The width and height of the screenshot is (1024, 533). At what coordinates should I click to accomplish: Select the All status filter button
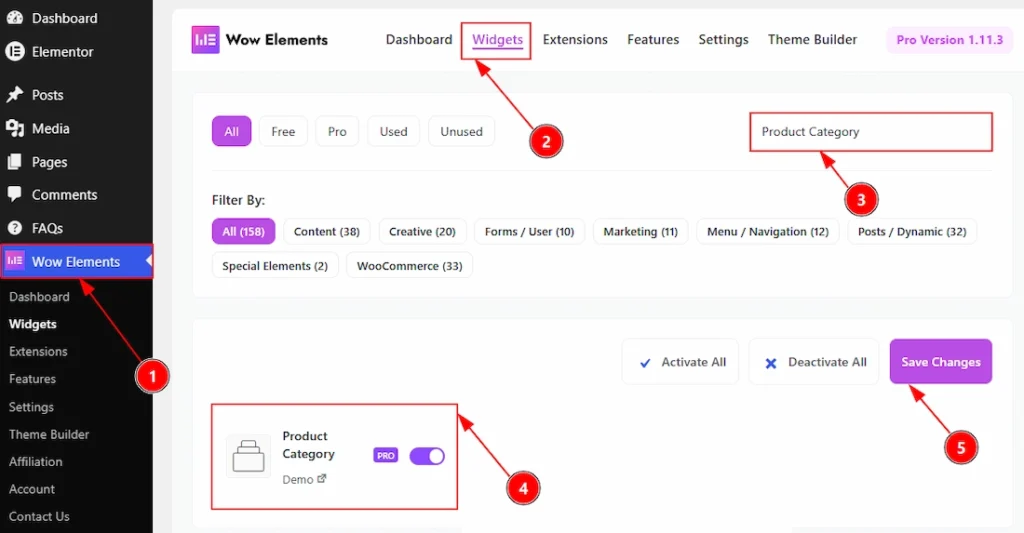point(231,131)
